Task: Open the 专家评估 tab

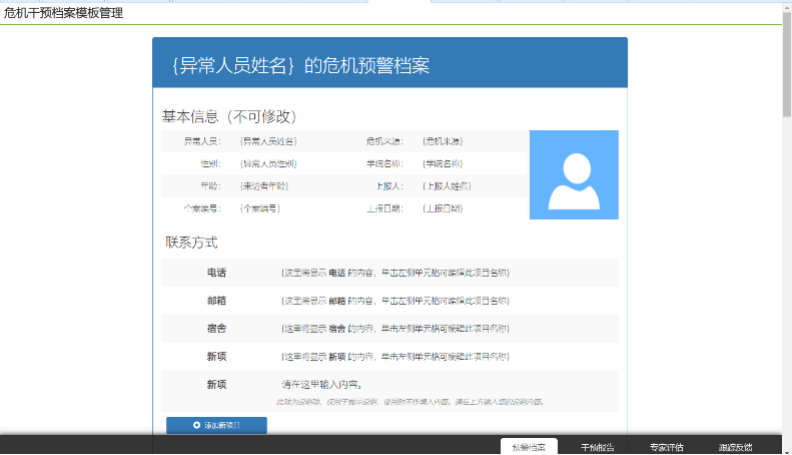Action: [x=666, y=447]
